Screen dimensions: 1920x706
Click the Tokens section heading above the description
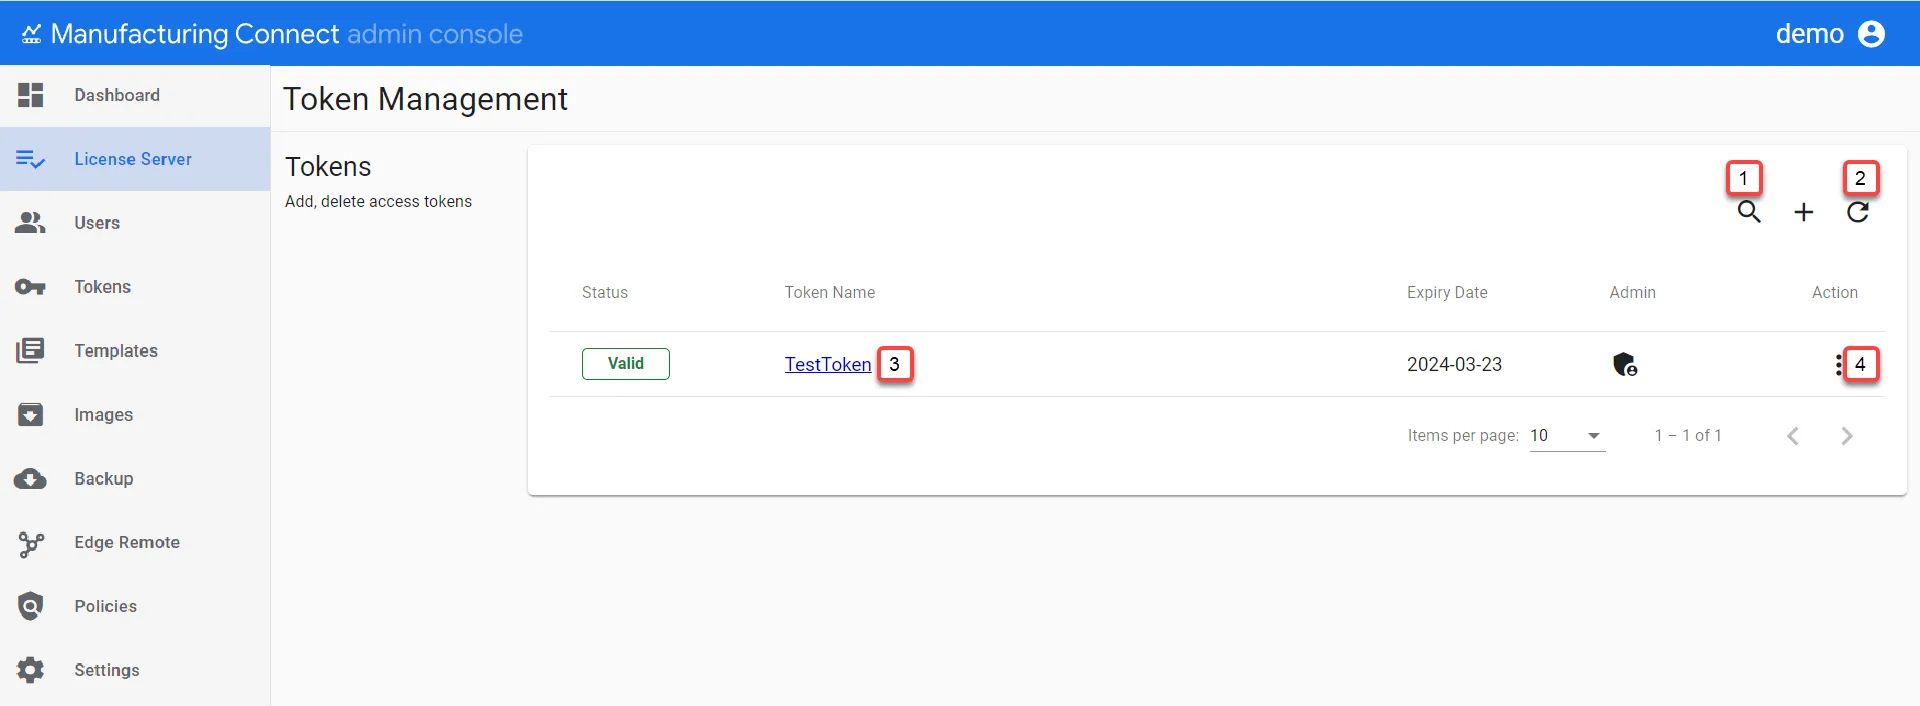tap(328, 167)
